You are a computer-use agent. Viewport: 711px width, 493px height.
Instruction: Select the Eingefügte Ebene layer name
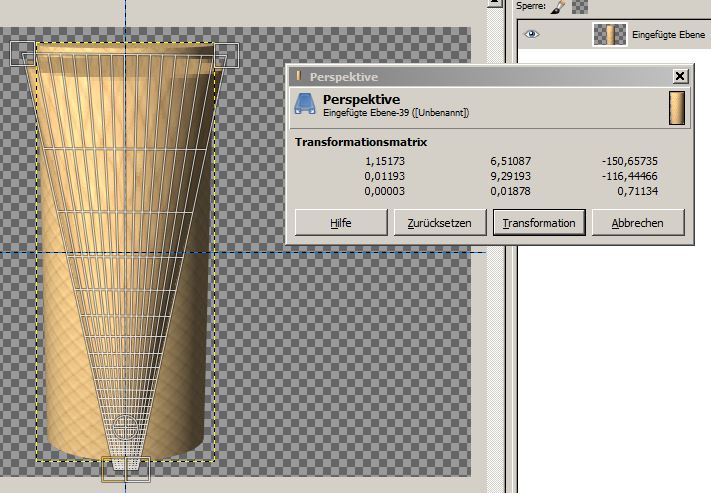tap(668, 34)
